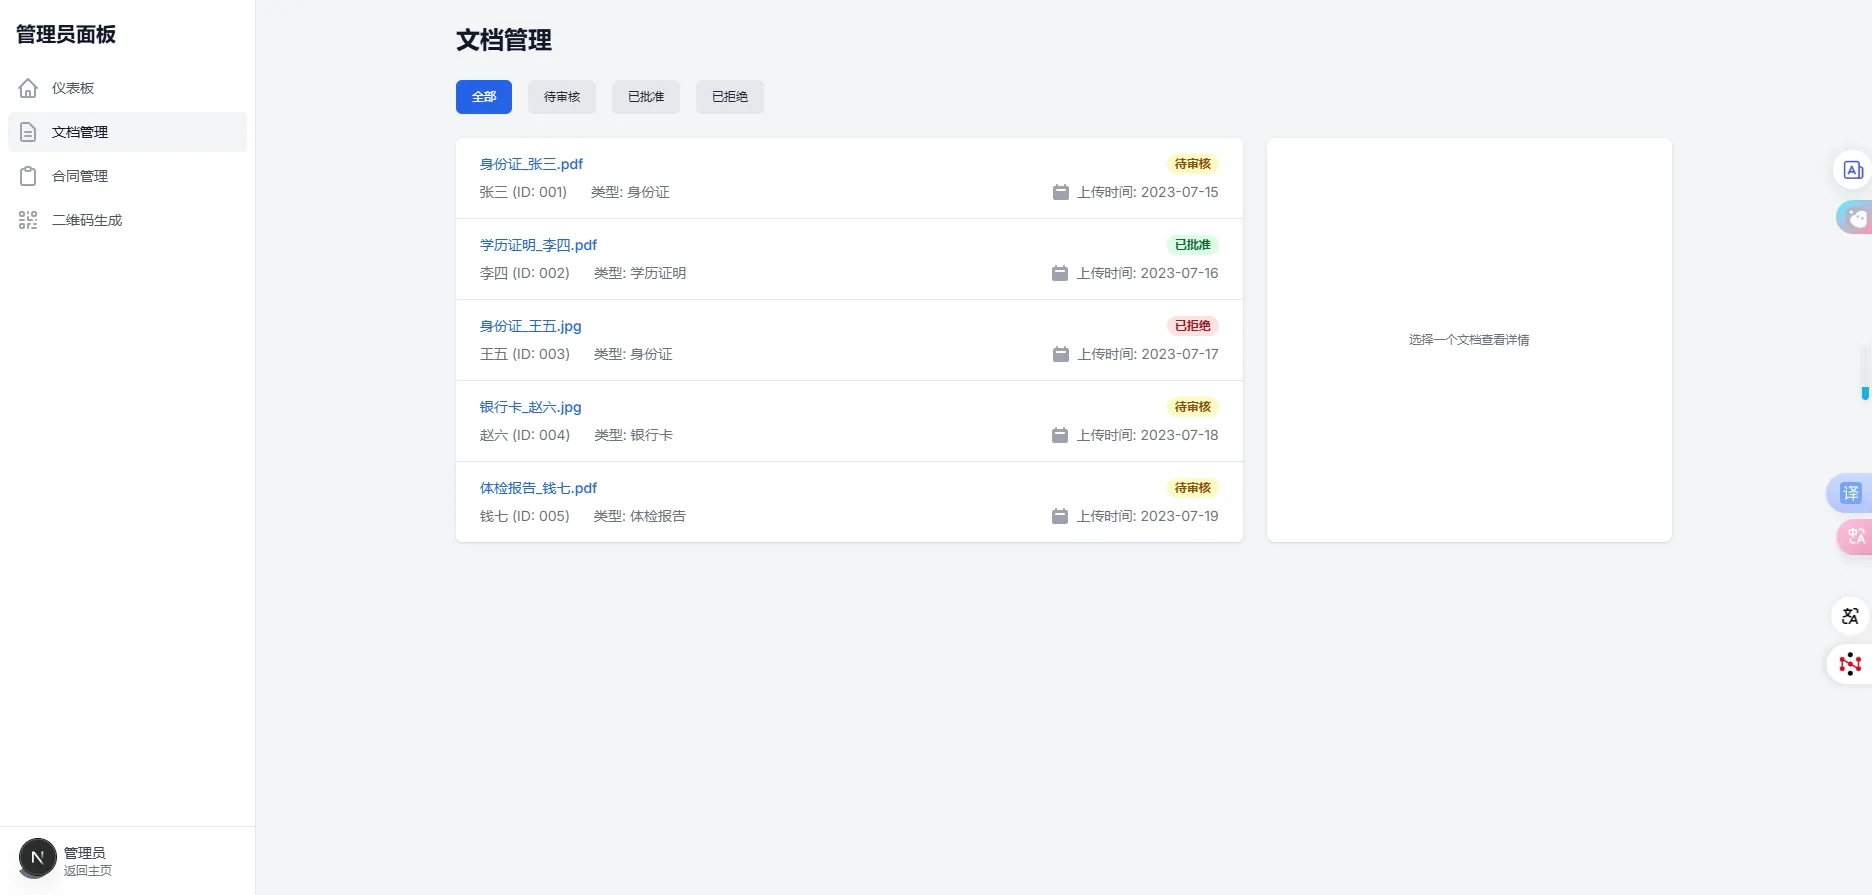Click the 文档管理 page heading
This screenshot has height=895, width=1872.
point(504,40)
